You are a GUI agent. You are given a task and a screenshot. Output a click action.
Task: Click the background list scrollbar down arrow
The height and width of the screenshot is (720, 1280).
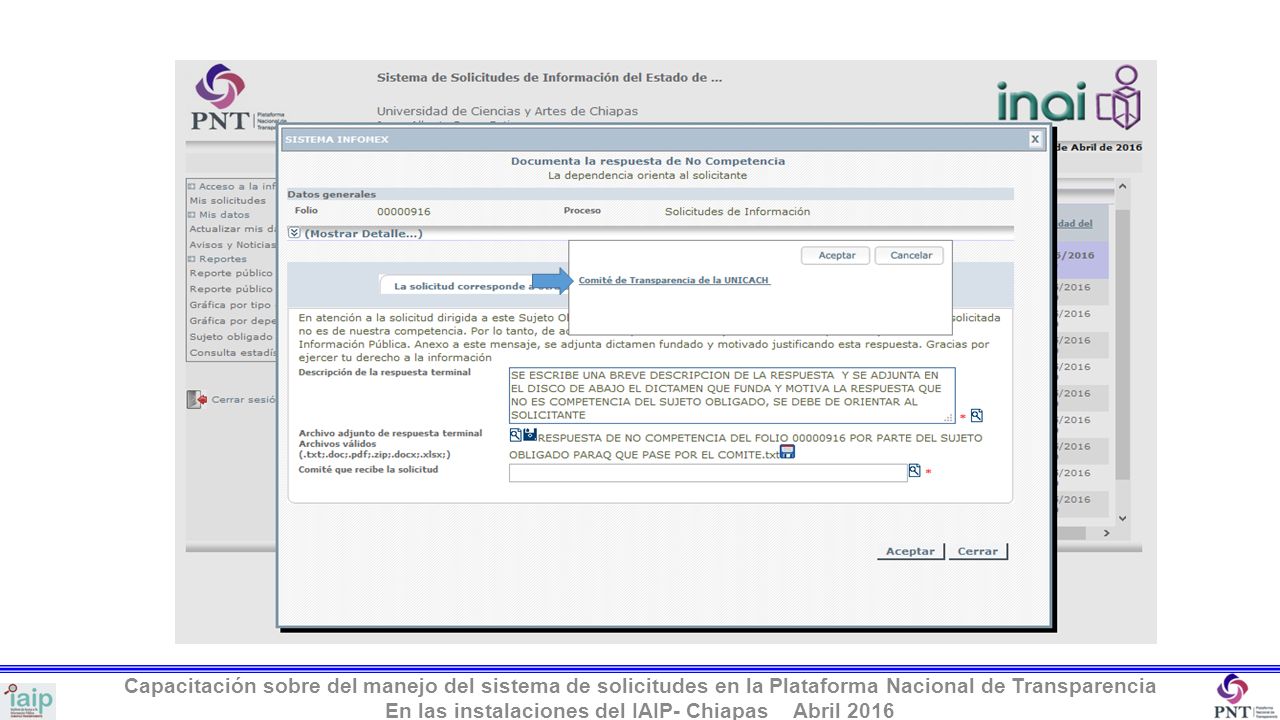1122,518
